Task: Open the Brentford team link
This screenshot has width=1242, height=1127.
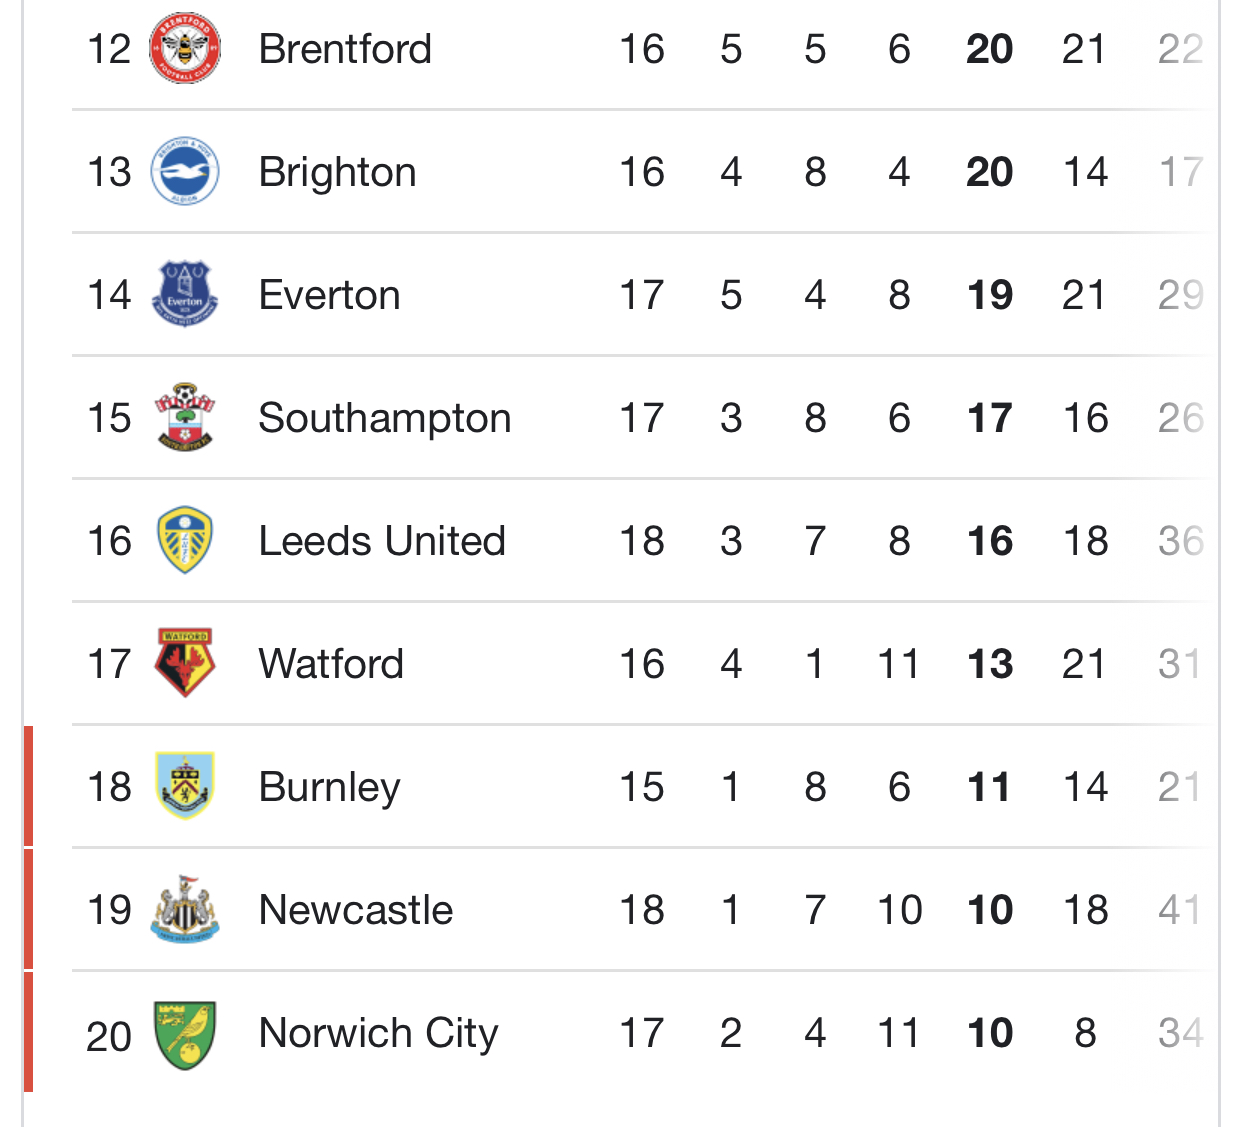Action: tap(345, 49)
